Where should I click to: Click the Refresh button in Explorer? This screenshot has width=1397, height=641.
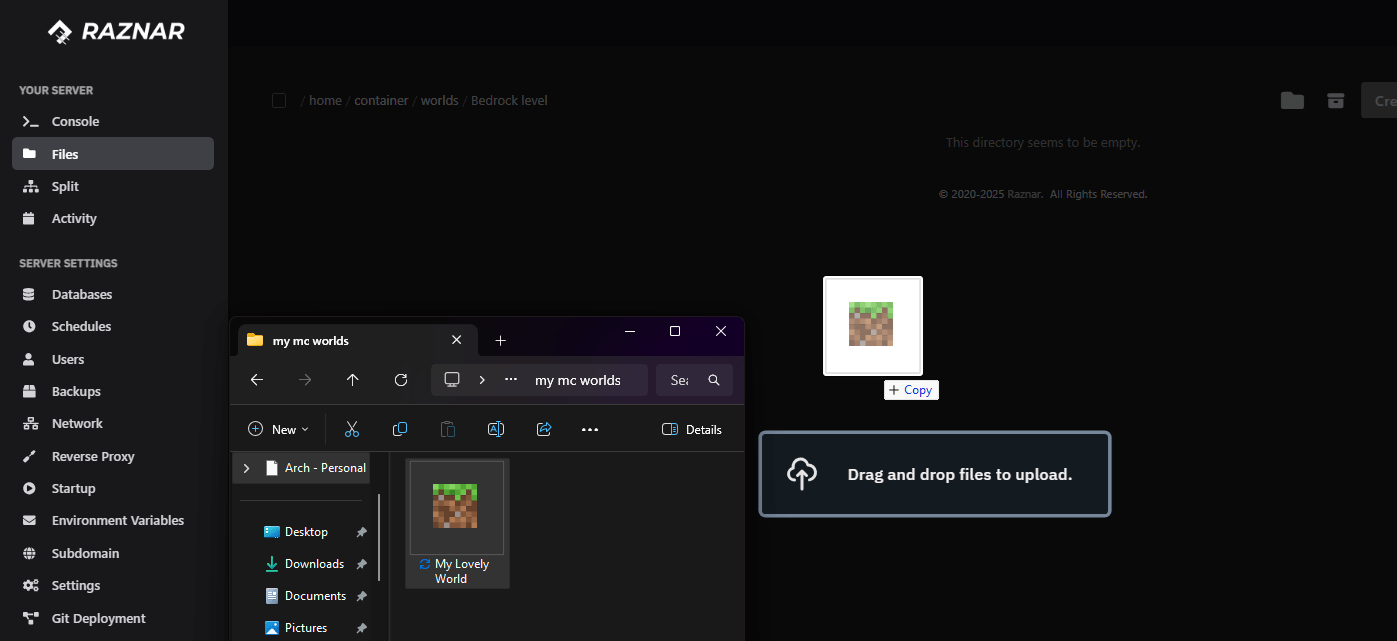401,380
